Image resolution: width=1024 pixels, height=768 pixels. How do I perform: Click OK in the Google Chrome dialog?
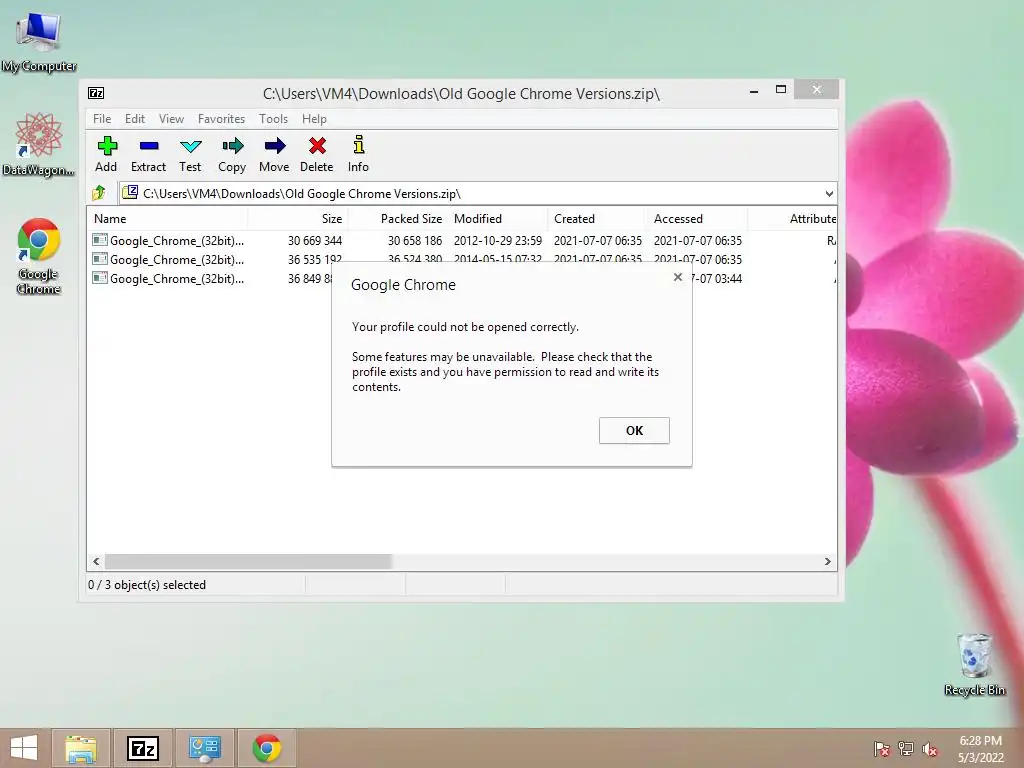pos(634,430)
